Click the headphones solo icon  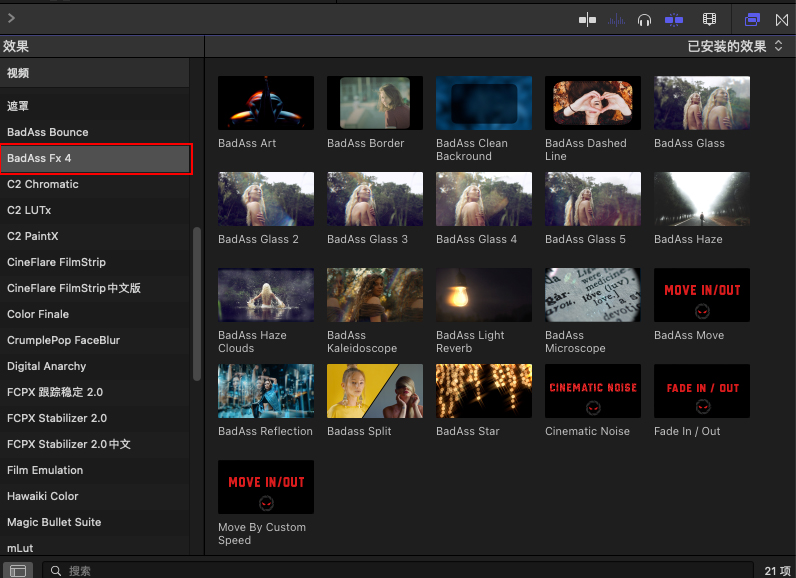click(x=644, y=20)
